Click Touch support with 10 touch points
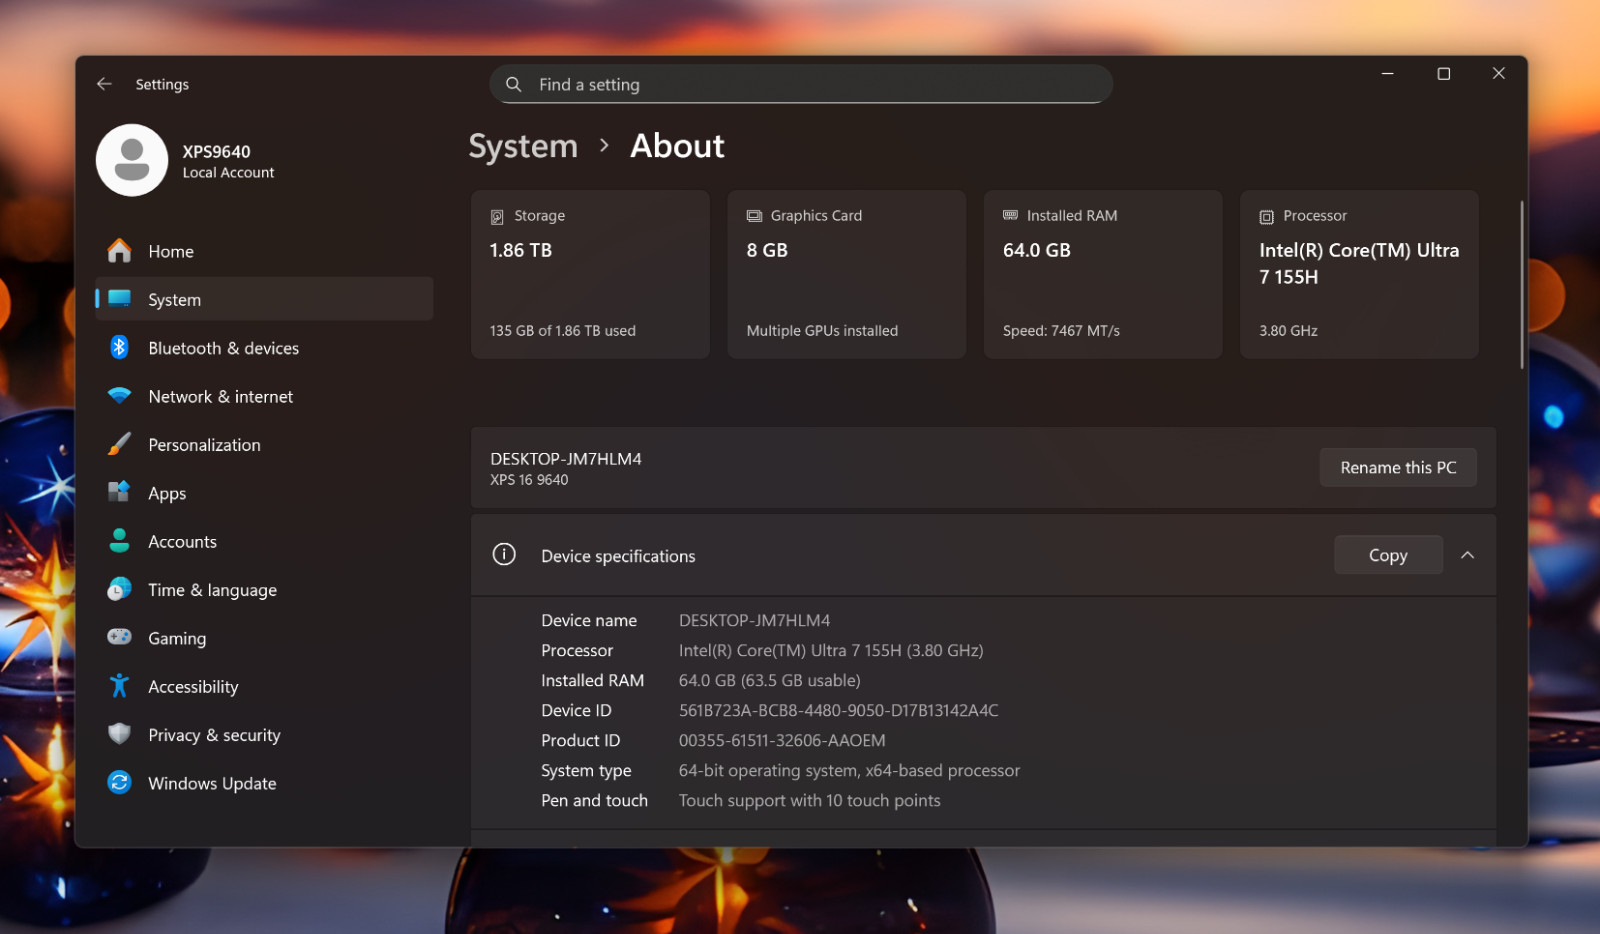1600x934 pixels. tap(809, 800)
